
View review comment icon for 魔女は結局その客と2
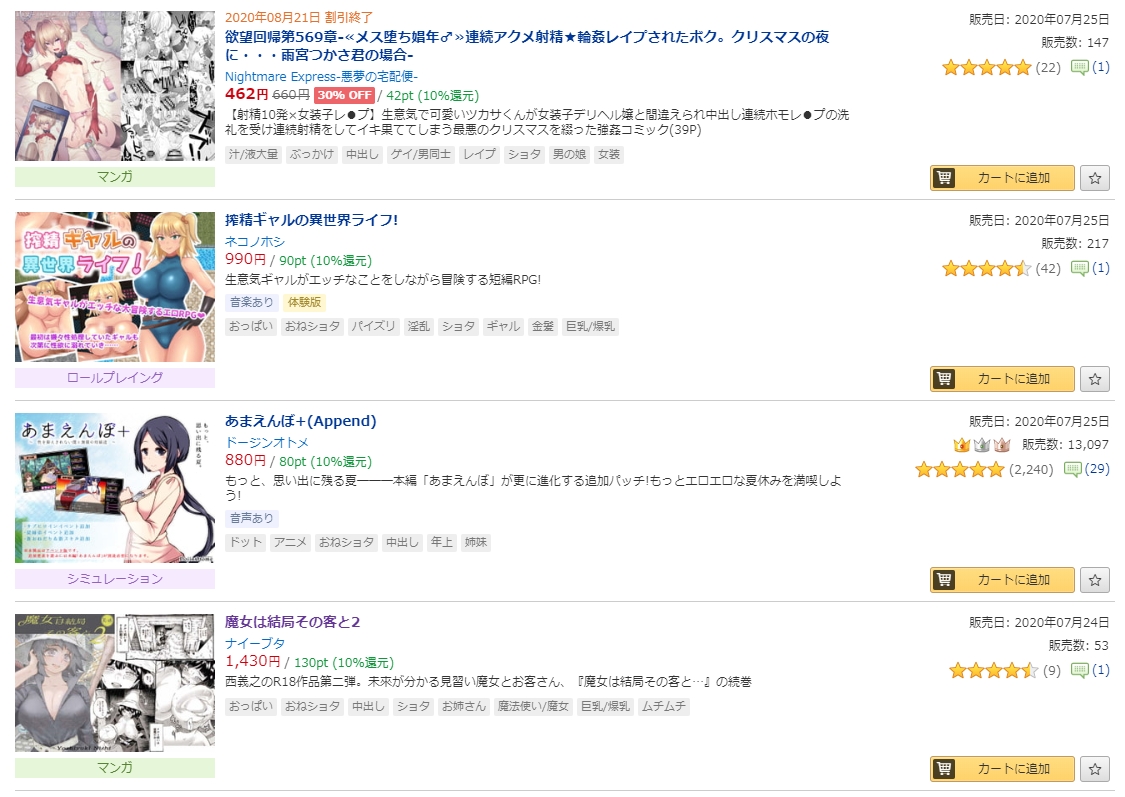pos(1079,670)
